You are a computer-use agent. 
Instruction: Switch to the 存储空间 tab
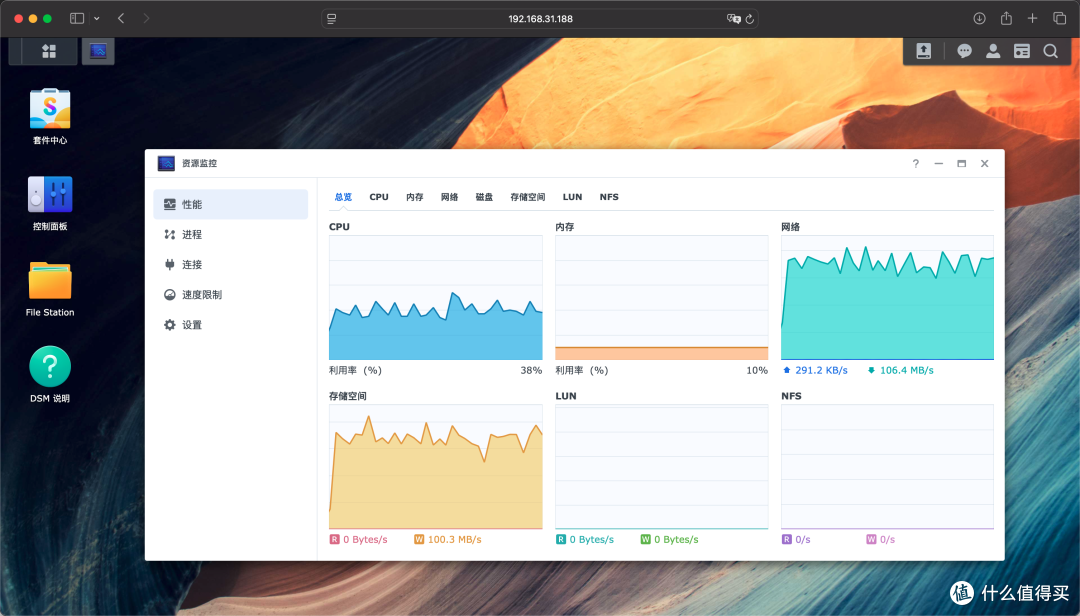[x=527, y=197]
